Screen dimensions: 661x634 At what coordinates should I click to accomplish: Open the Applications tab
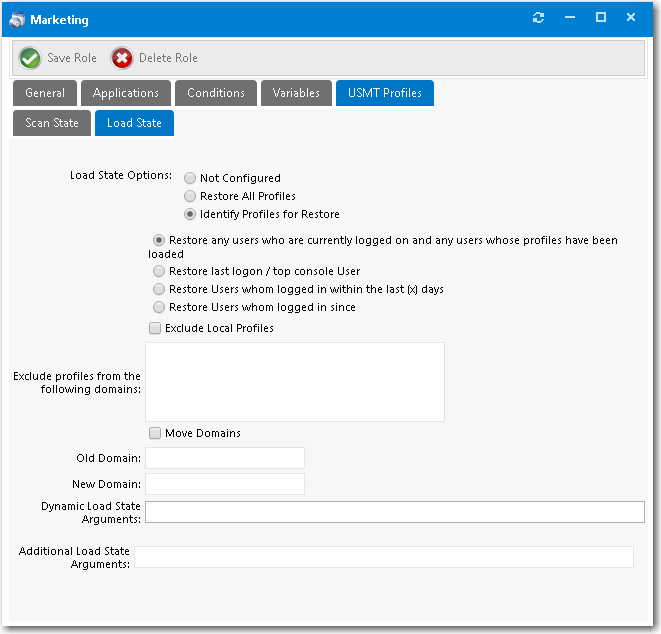[x=125, y=93]
